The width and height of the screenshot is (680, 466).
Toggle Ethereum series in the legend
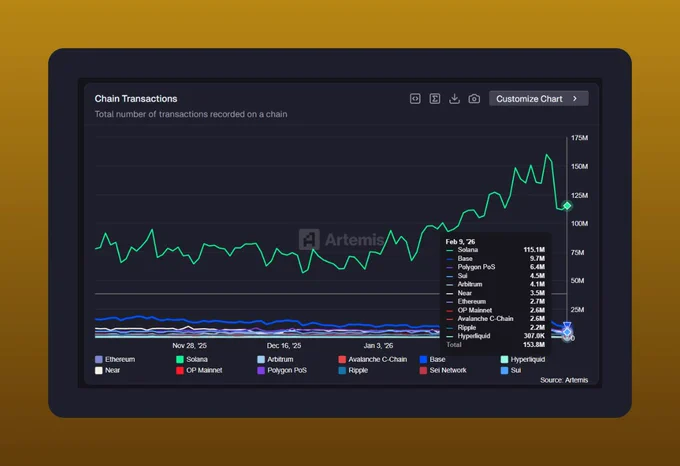click(x=115, y=359)
